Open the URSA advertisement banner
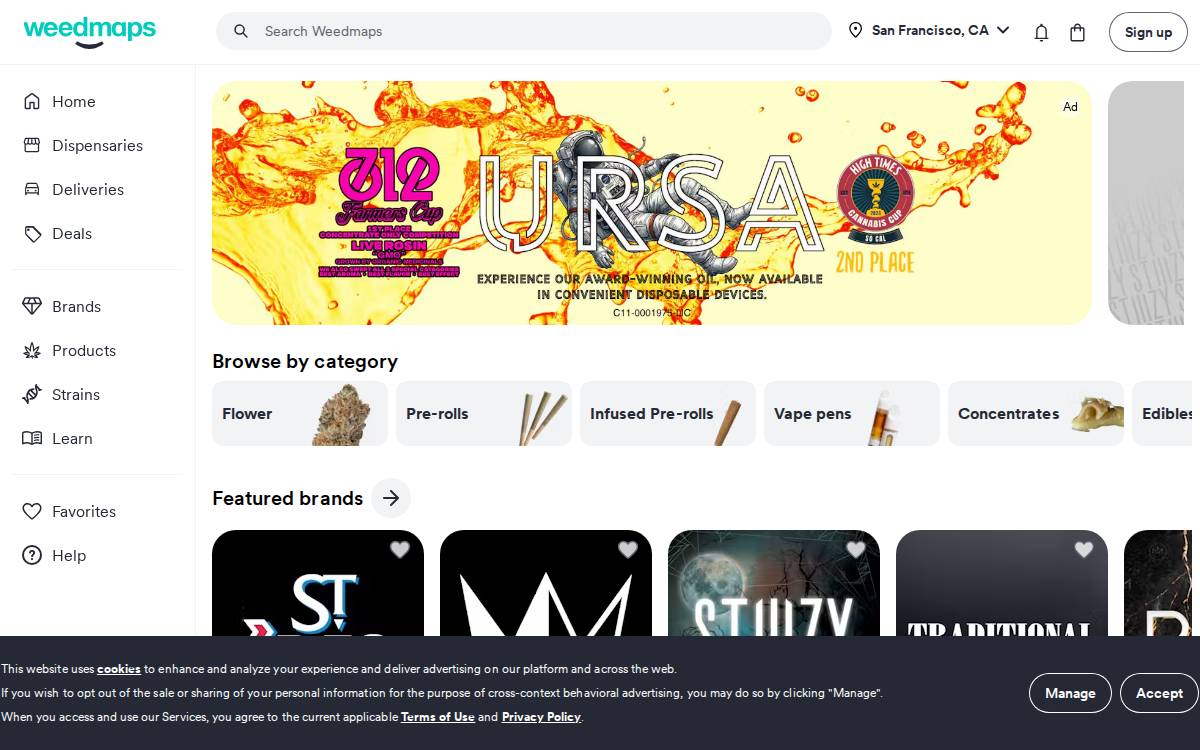 coord(652,203)
